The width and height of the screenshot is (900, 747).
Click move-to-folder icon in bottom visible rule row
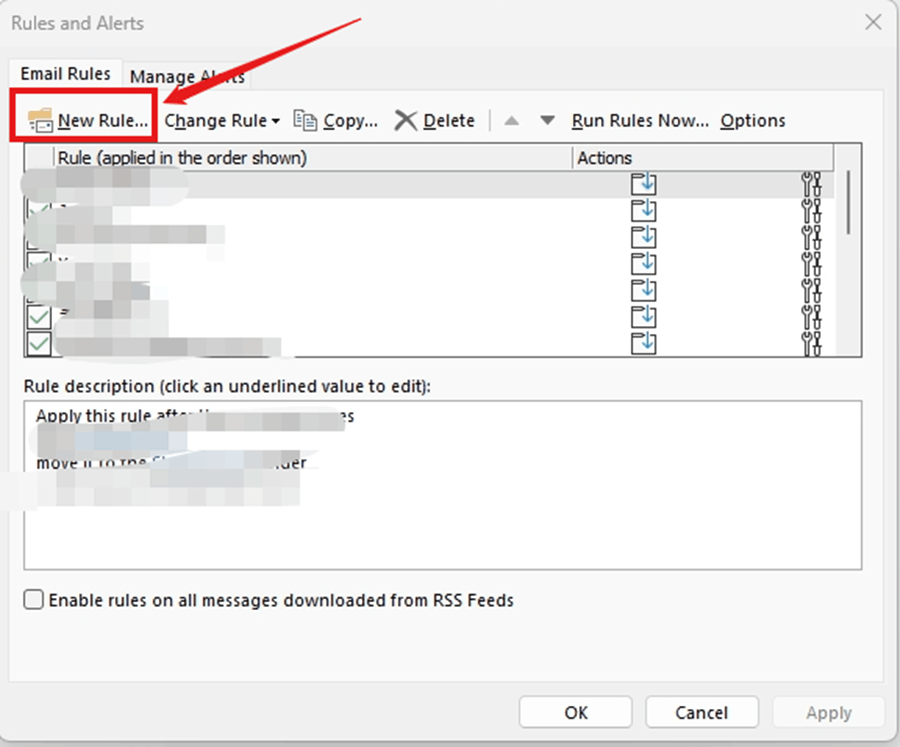point(643,343)
